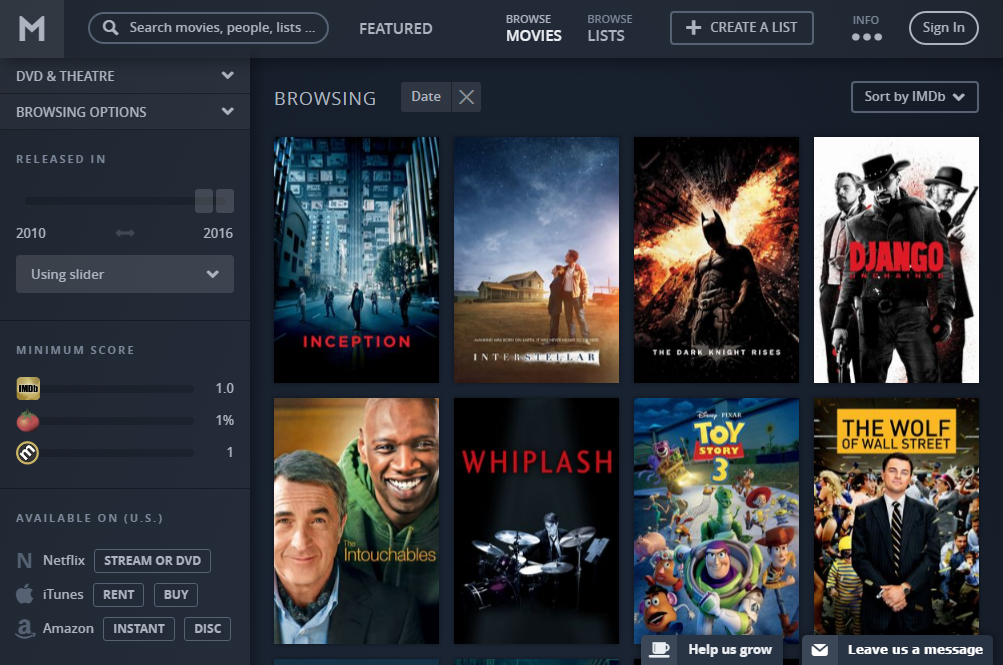
Task: Click the M site logo icon
Action: [32, 29]
